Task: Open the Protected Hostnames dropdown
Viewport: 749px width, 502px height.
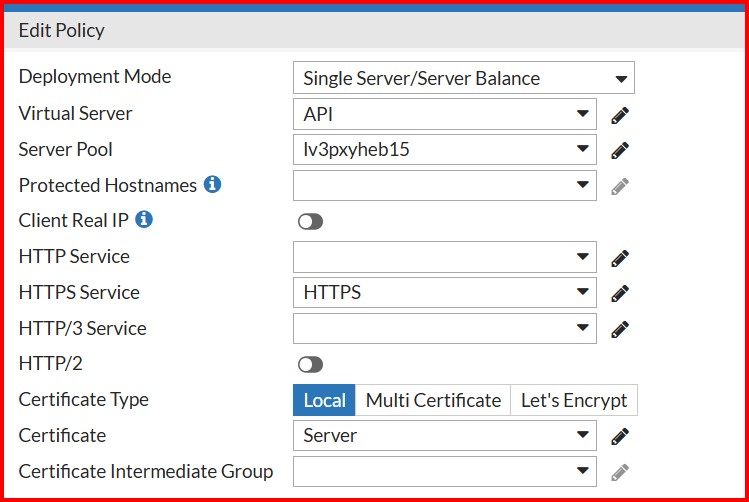Action: click(x=445, y=185)
